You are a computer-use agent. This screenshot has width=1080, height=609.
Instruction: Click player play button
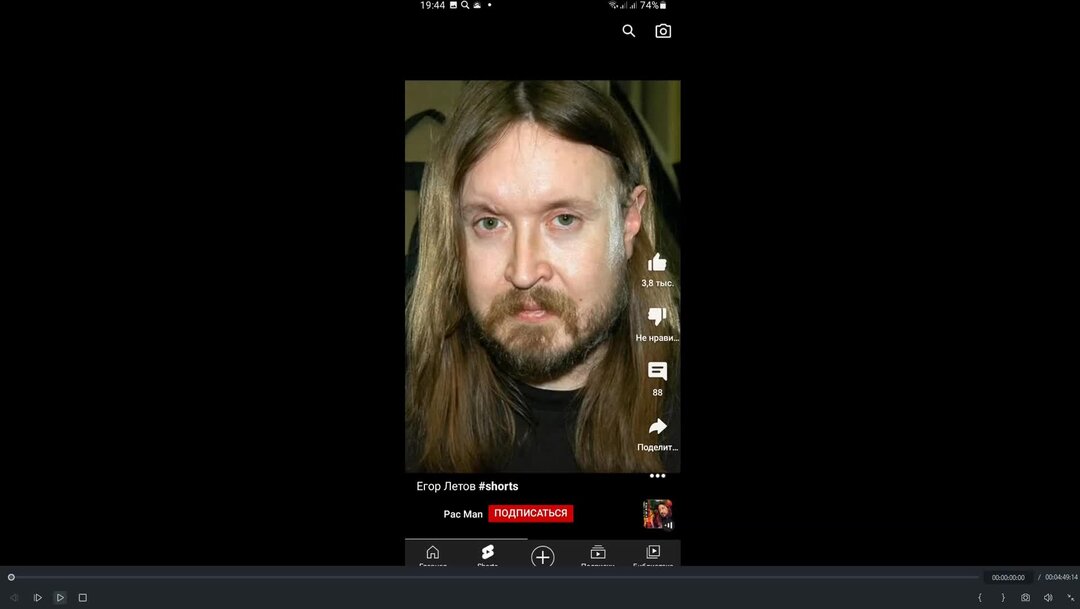click(60, 597)
